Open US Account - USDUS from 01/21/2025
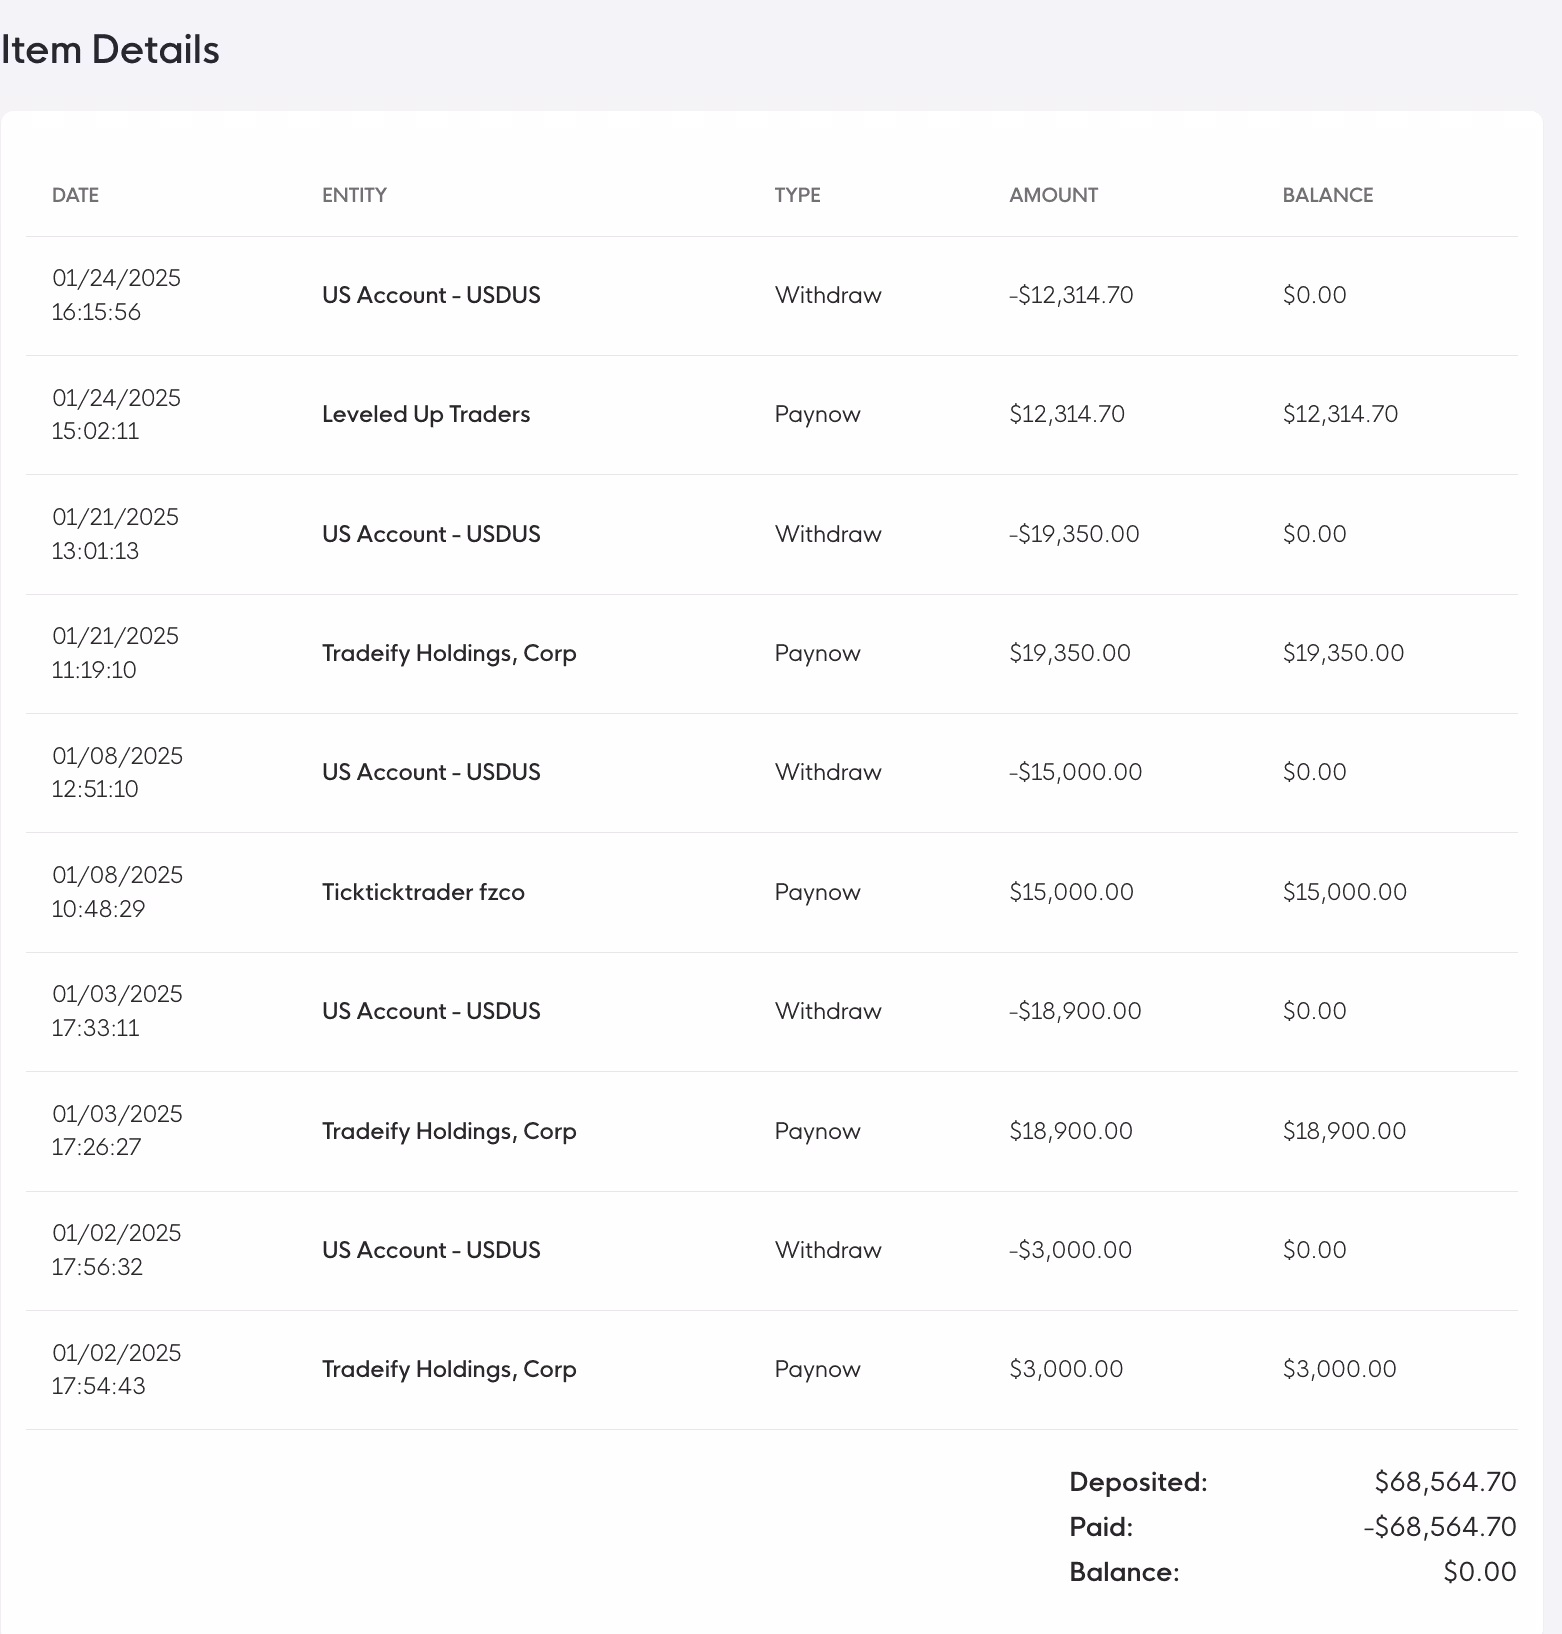 click(431, 534)
